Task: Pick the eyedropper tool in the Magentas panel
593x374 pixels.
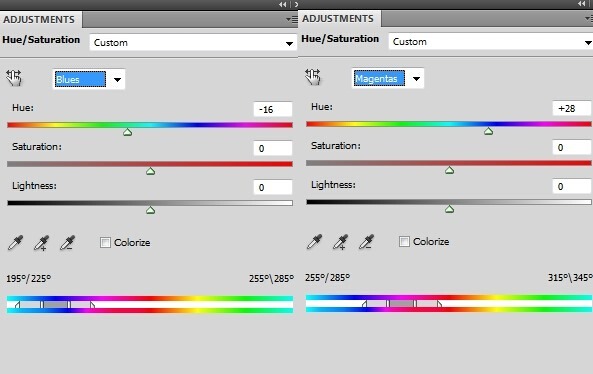Action: [314, 242]
